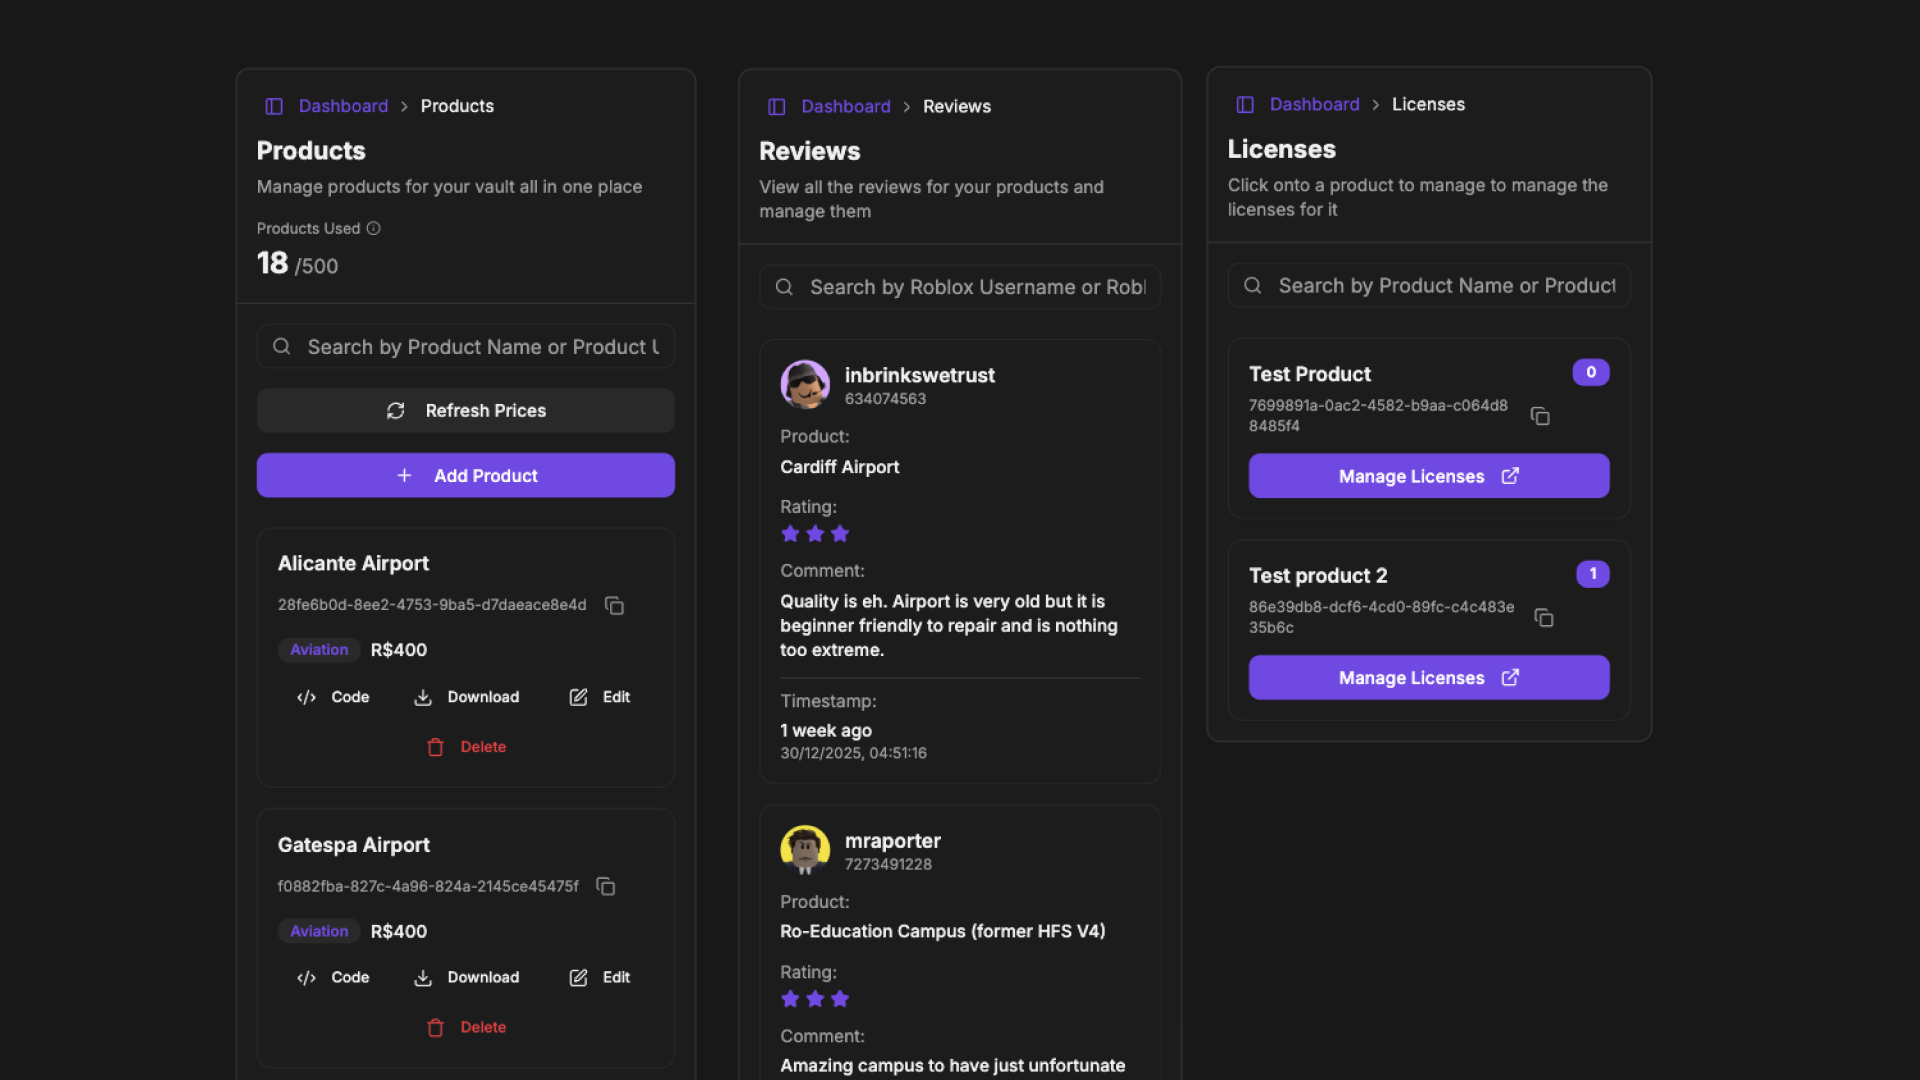Download Gatespa Airport product

click(467, 978)
